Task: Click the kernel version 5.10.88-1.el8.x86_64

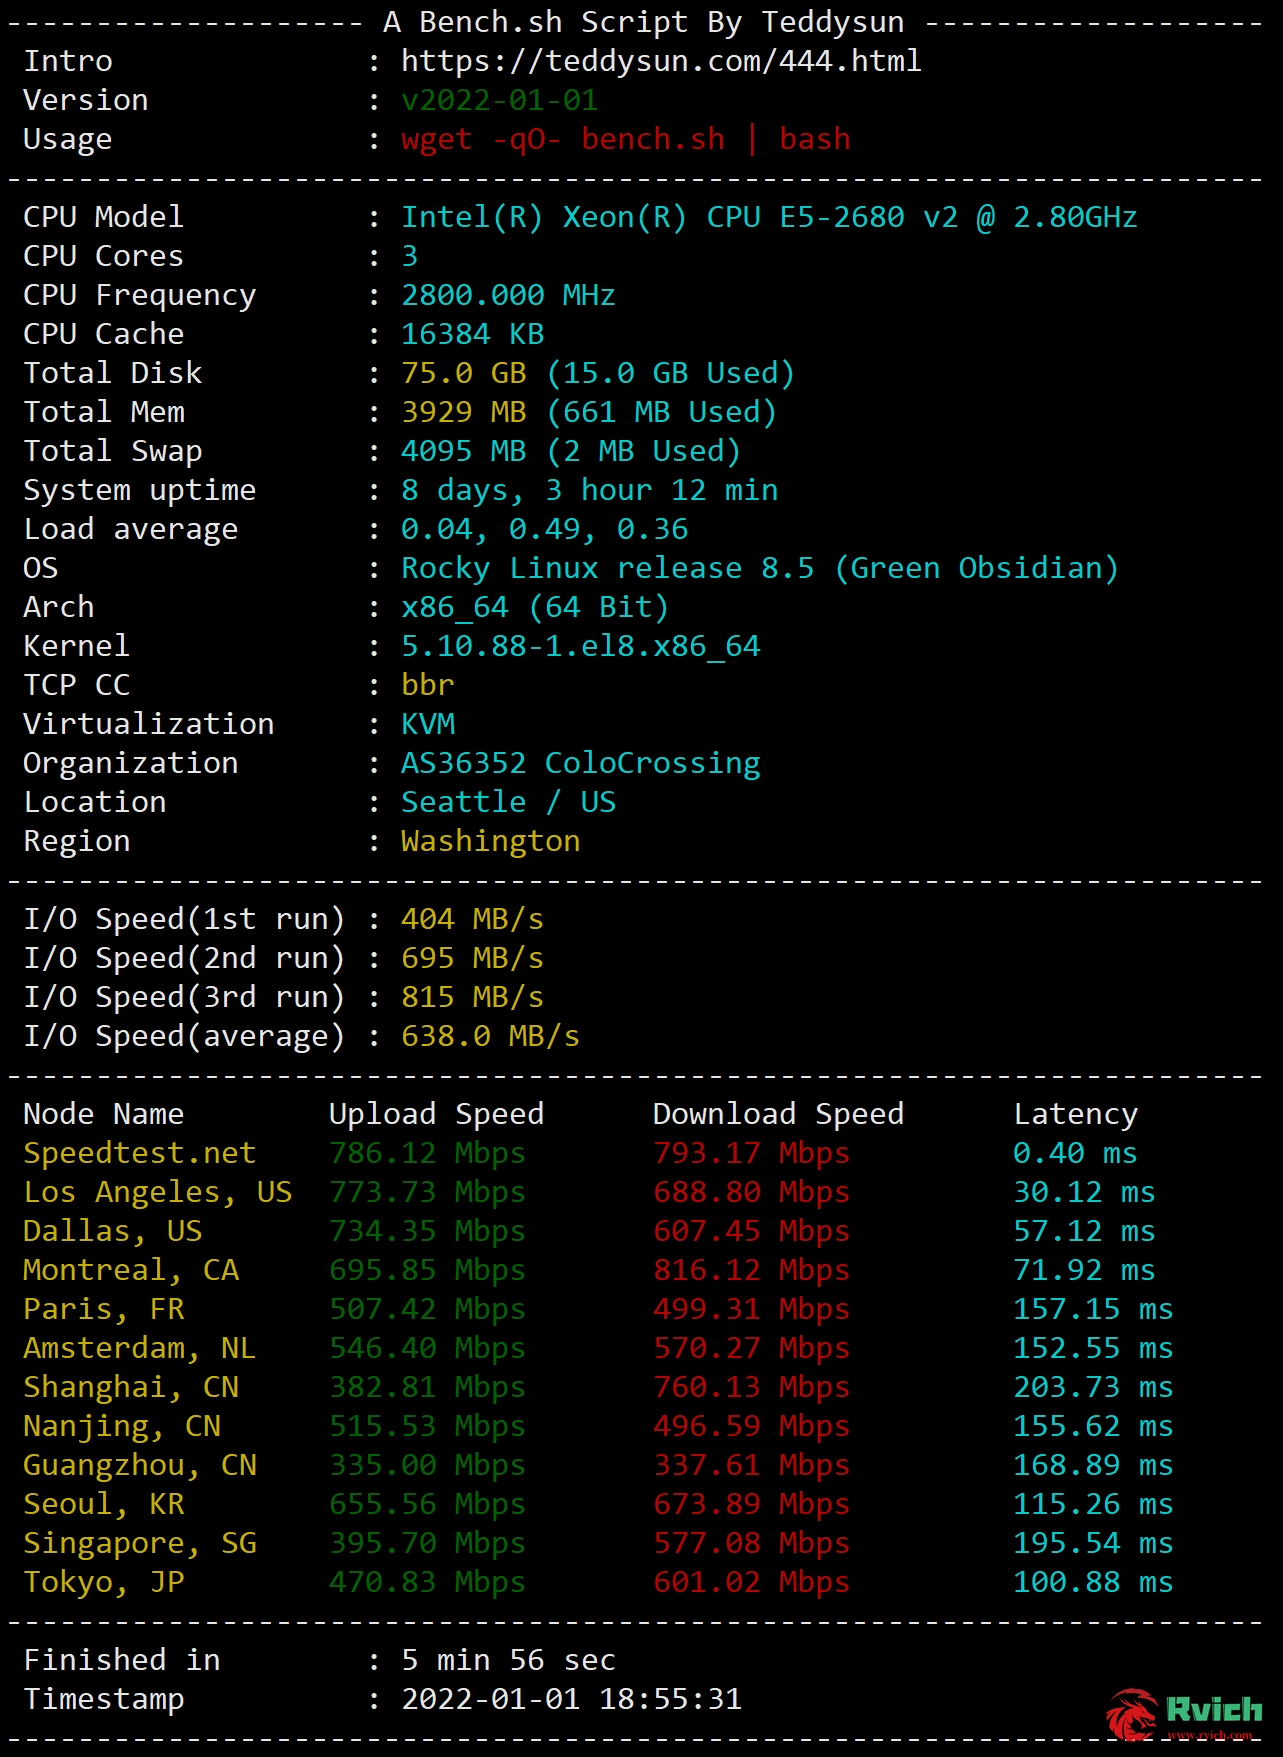Action: click(x=580, y=646)
